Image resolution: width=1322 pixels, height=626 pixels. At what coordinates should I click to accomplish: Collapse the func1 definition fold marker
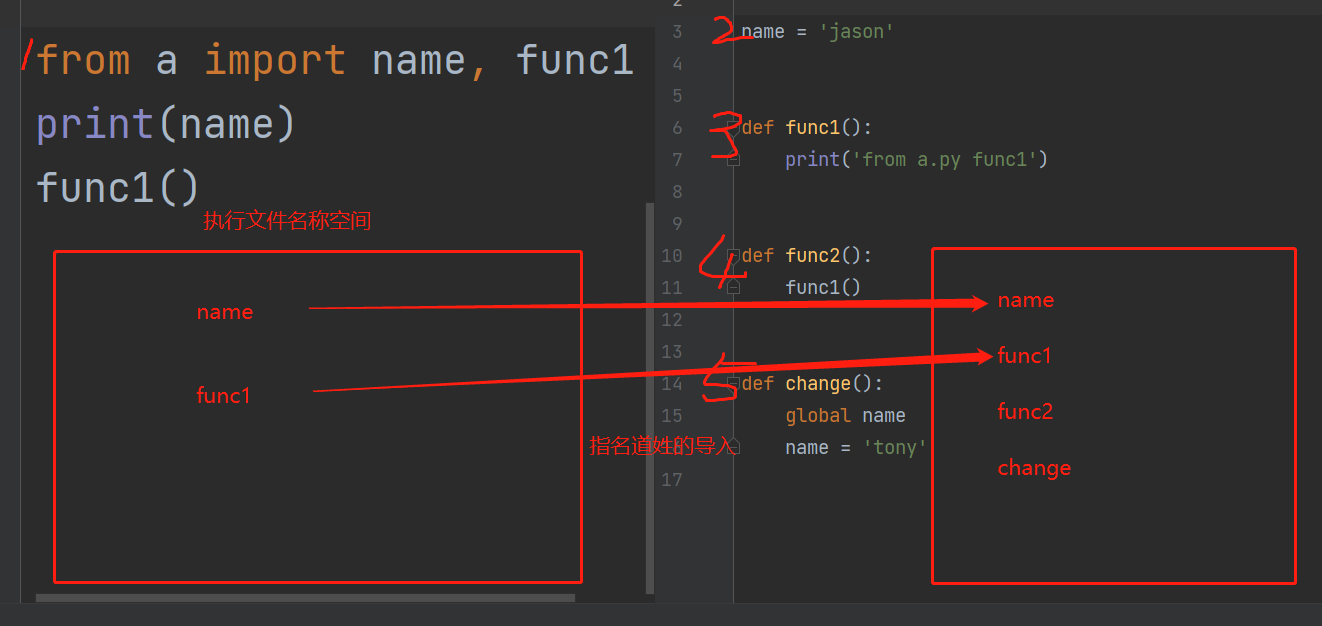click(x=733, y=127)
